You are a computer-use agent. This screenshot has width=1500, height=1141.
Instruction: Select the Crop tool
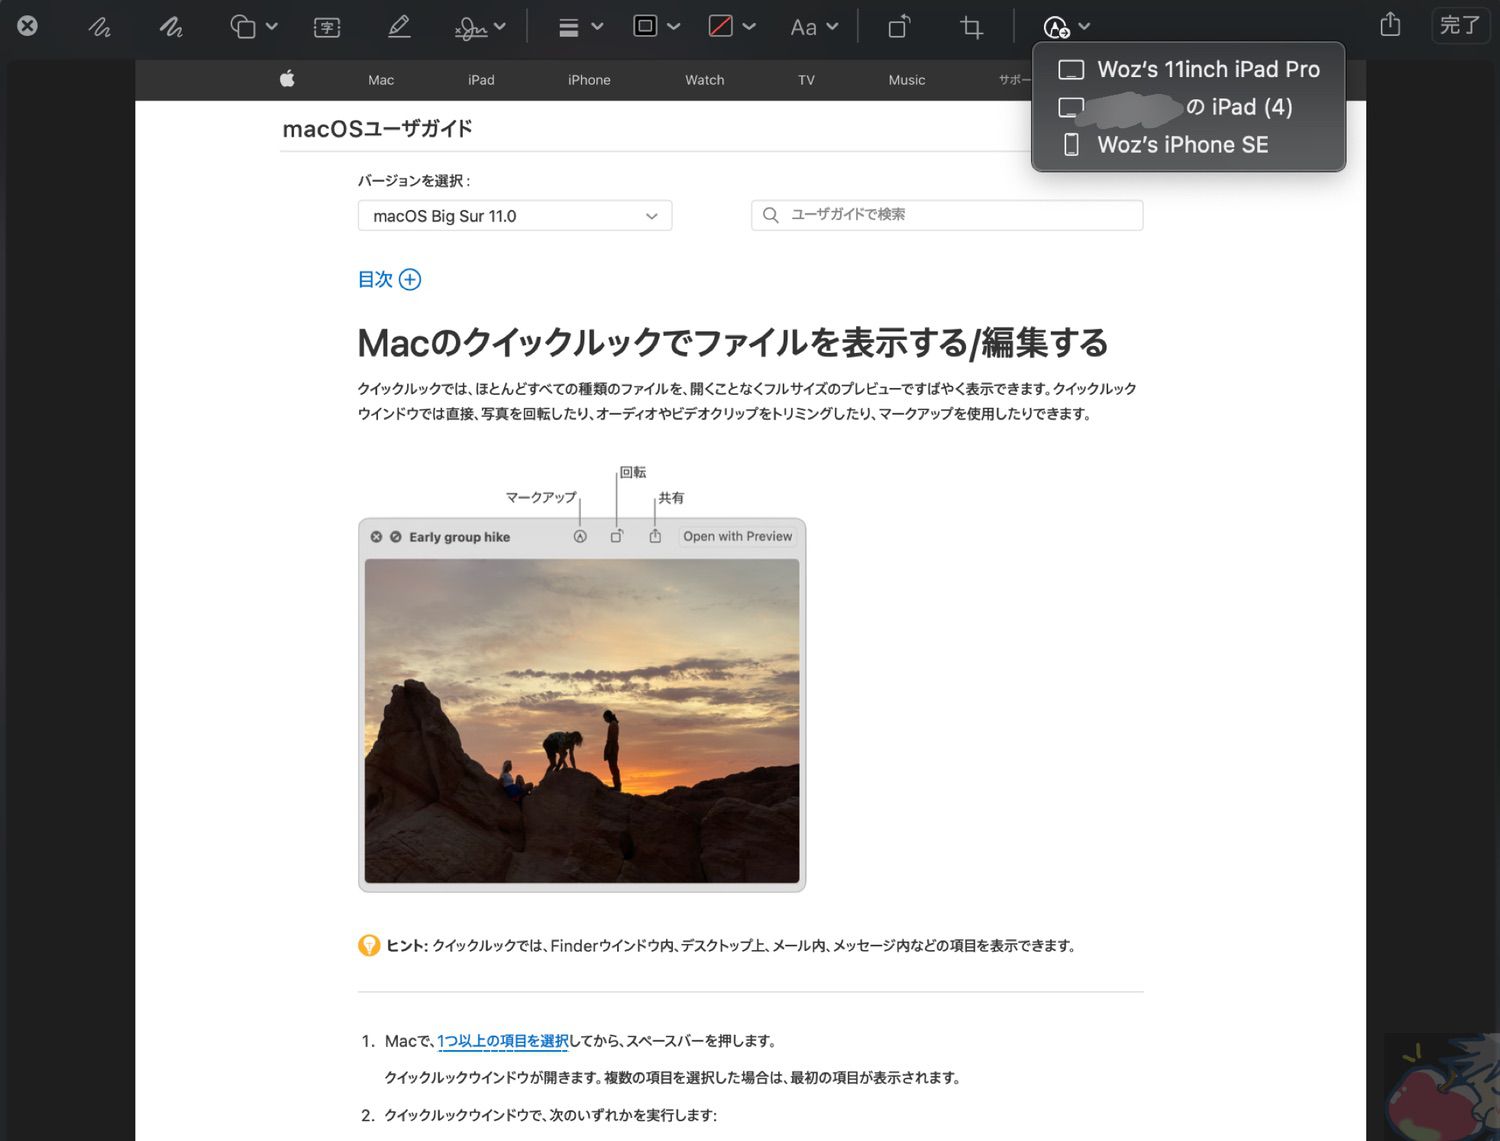click(x=971, y=27)
